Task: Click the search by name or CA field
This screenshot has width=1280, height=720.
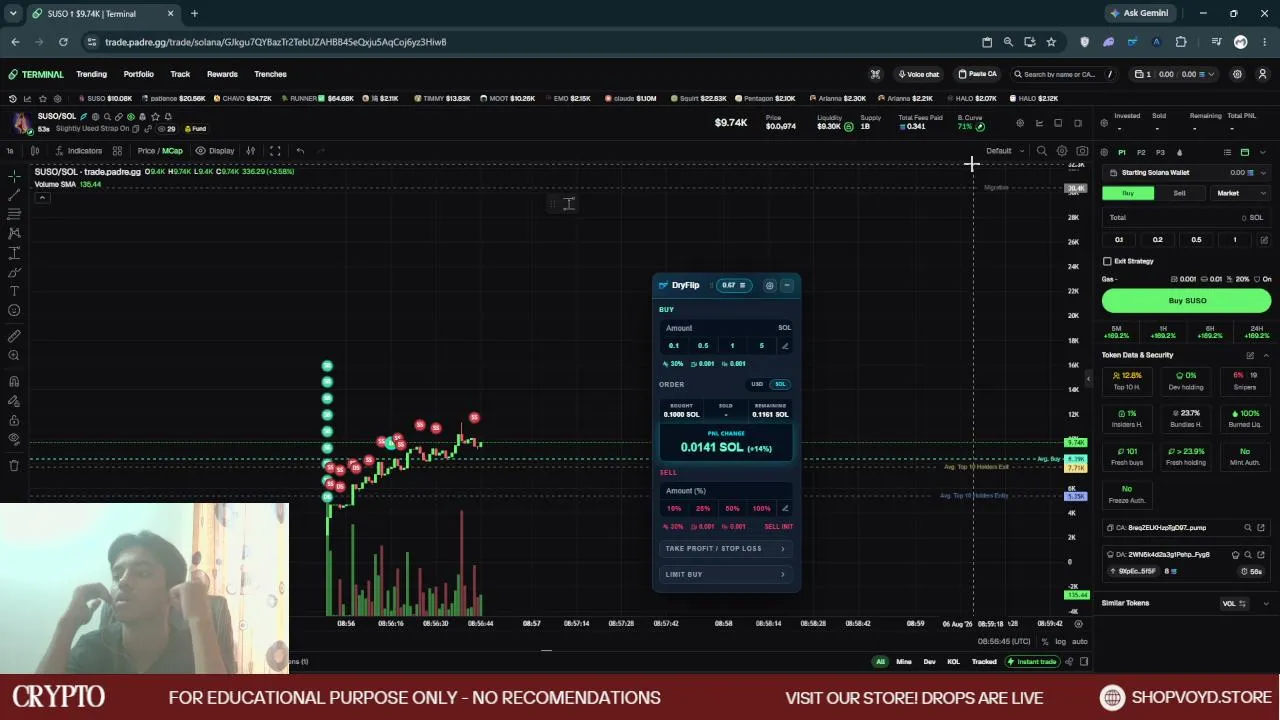Action: [1066, 74]
